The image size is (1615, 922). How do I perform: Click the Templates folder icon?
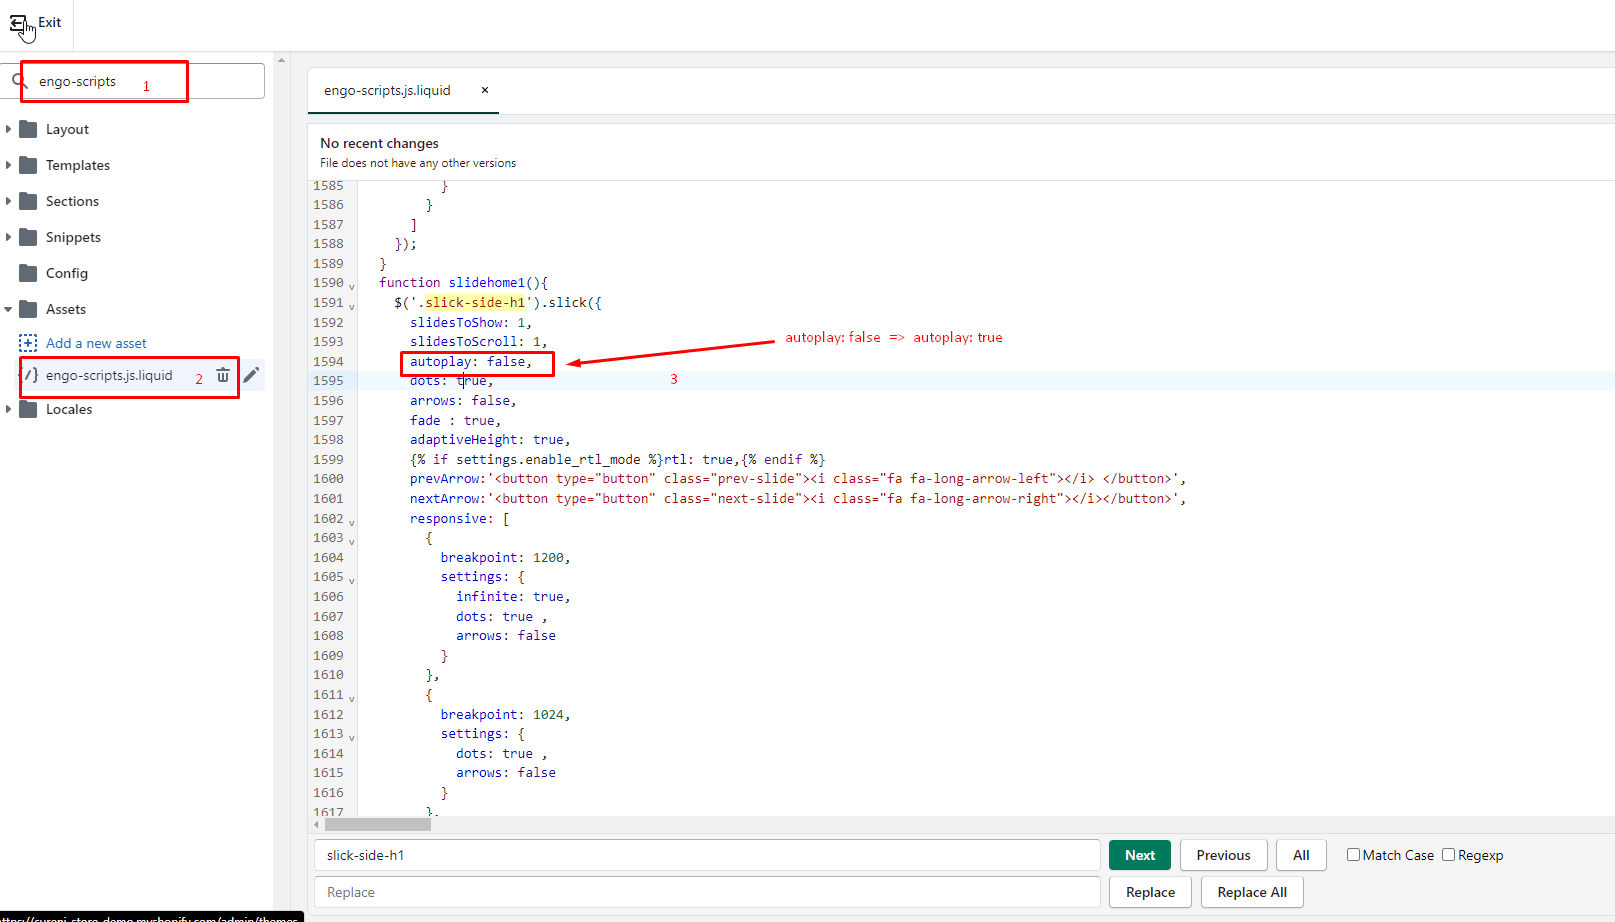tap(28, 165)
